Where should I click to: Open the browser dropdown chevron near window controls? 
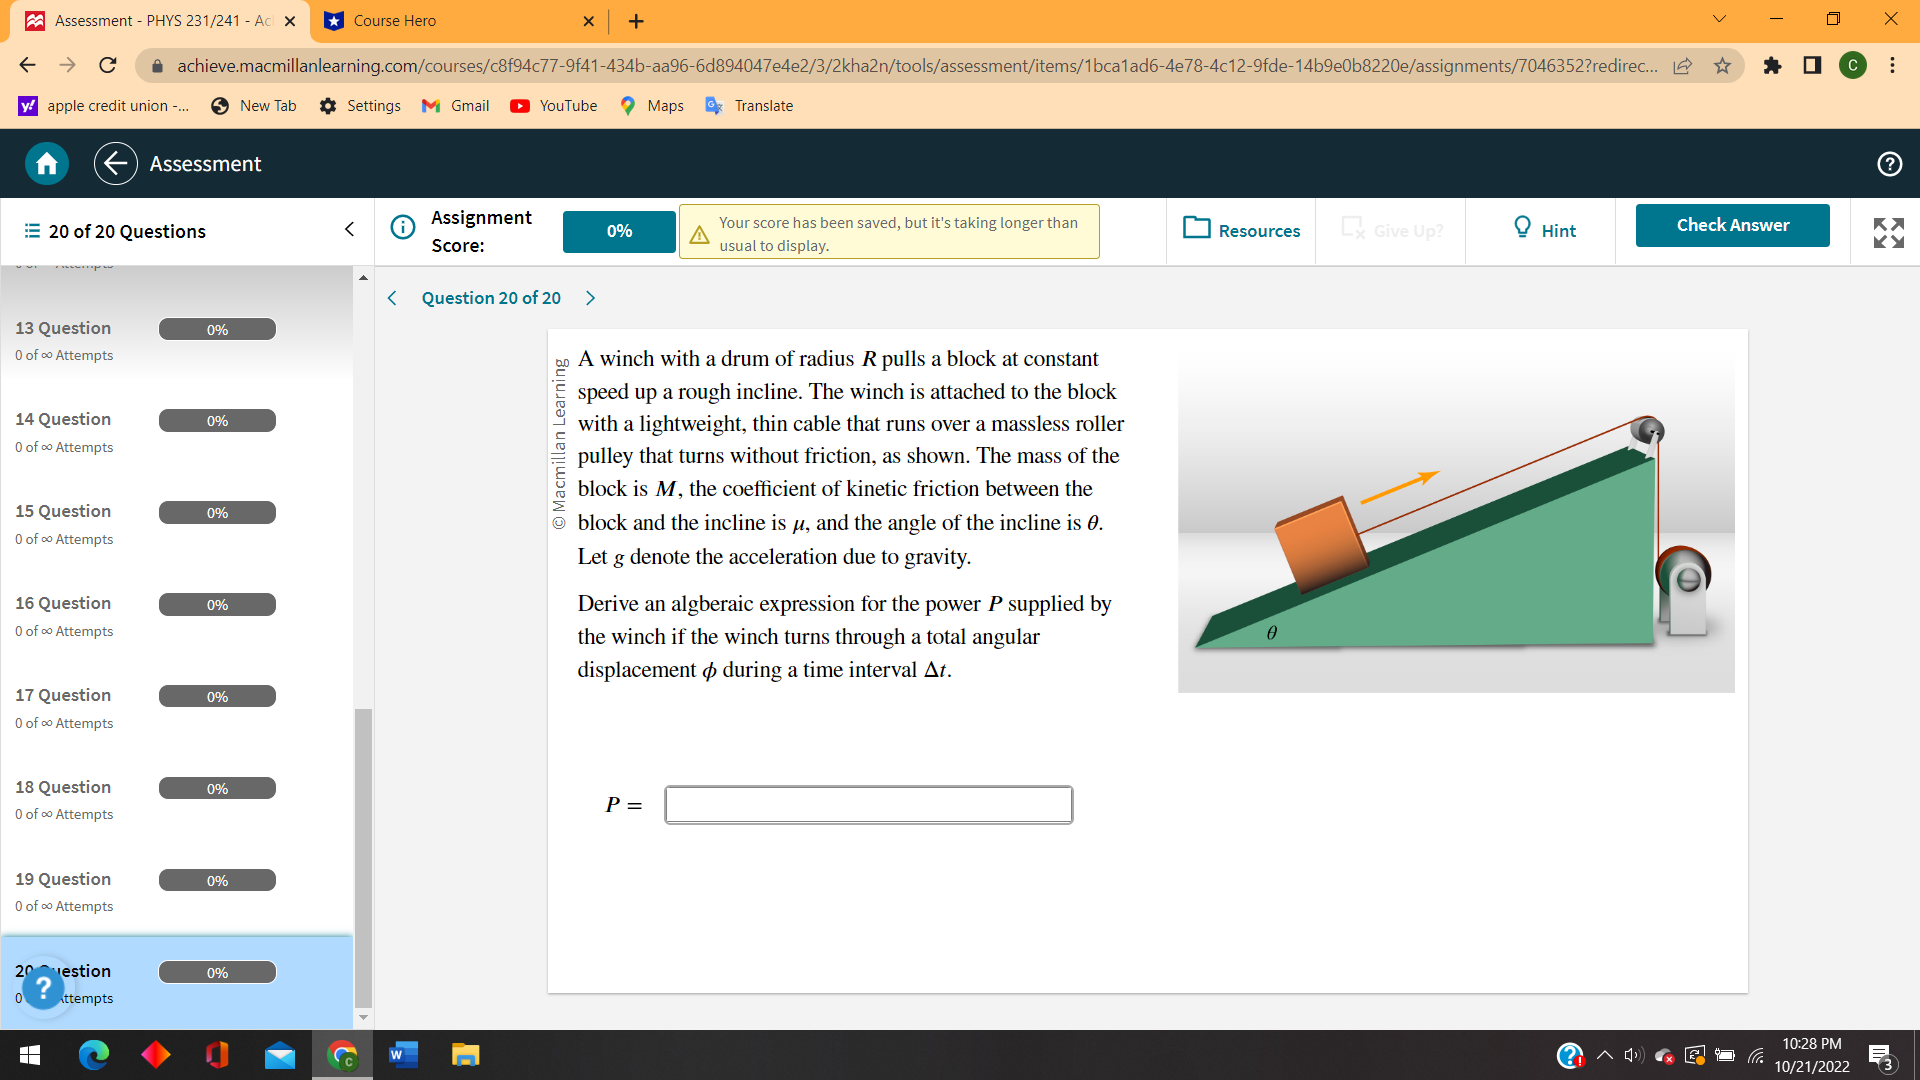[1718, 19]
